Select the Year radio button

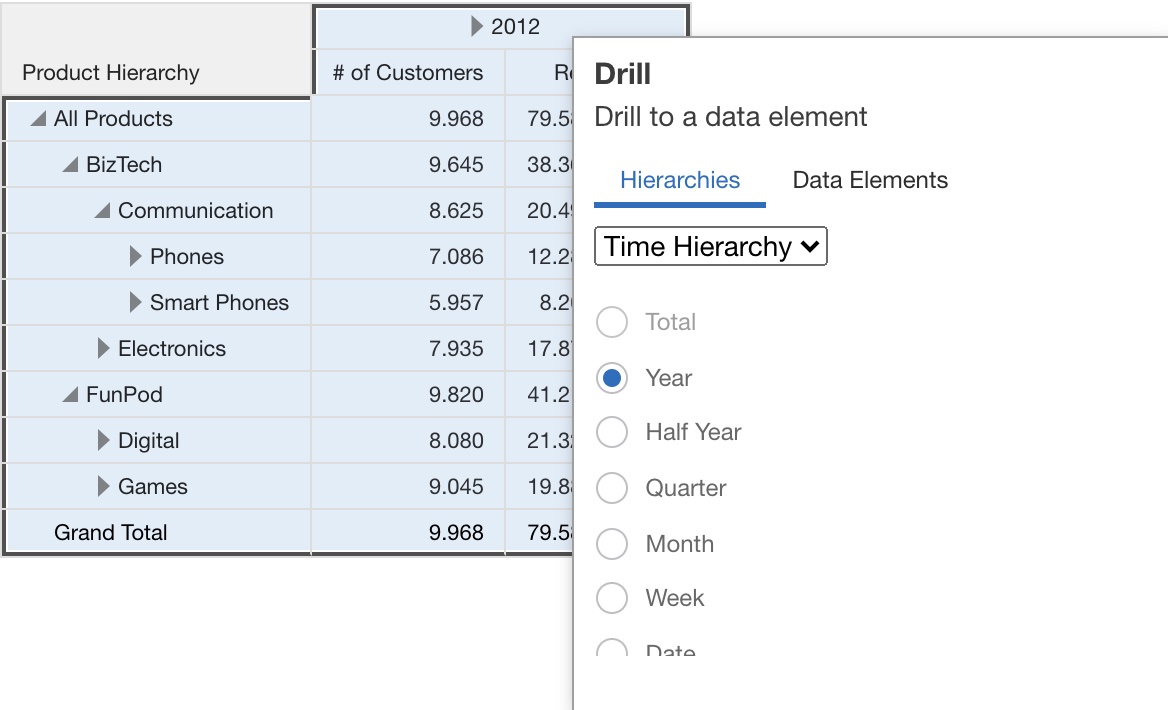(612, 378)
